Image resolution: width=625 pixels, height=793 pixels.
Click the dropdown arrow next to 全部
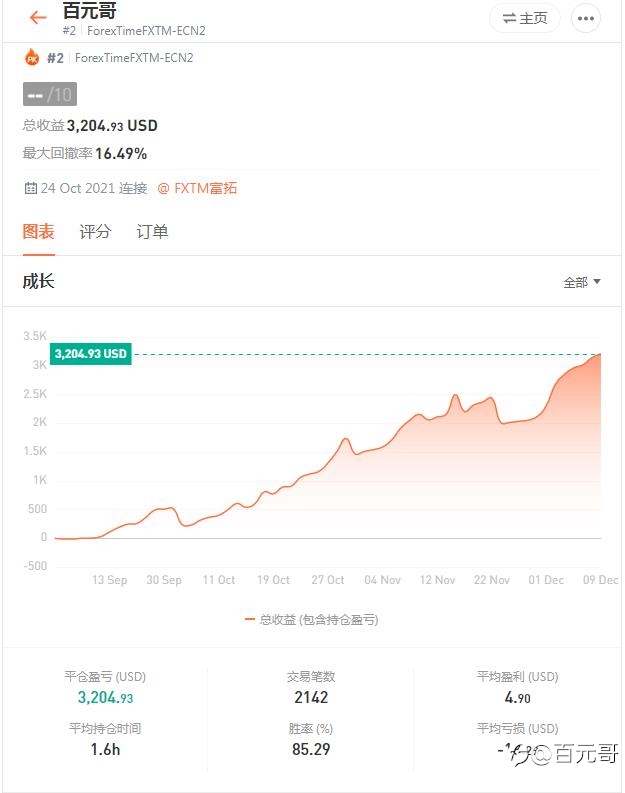pos(597,282)
